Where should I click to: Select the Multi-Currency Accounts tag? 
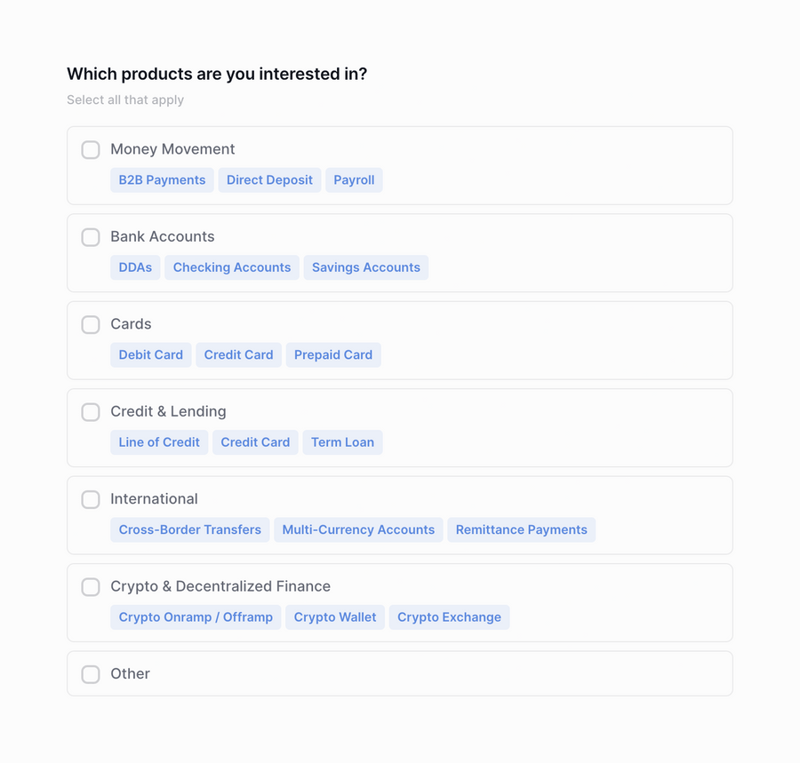[x=358, y=530]
